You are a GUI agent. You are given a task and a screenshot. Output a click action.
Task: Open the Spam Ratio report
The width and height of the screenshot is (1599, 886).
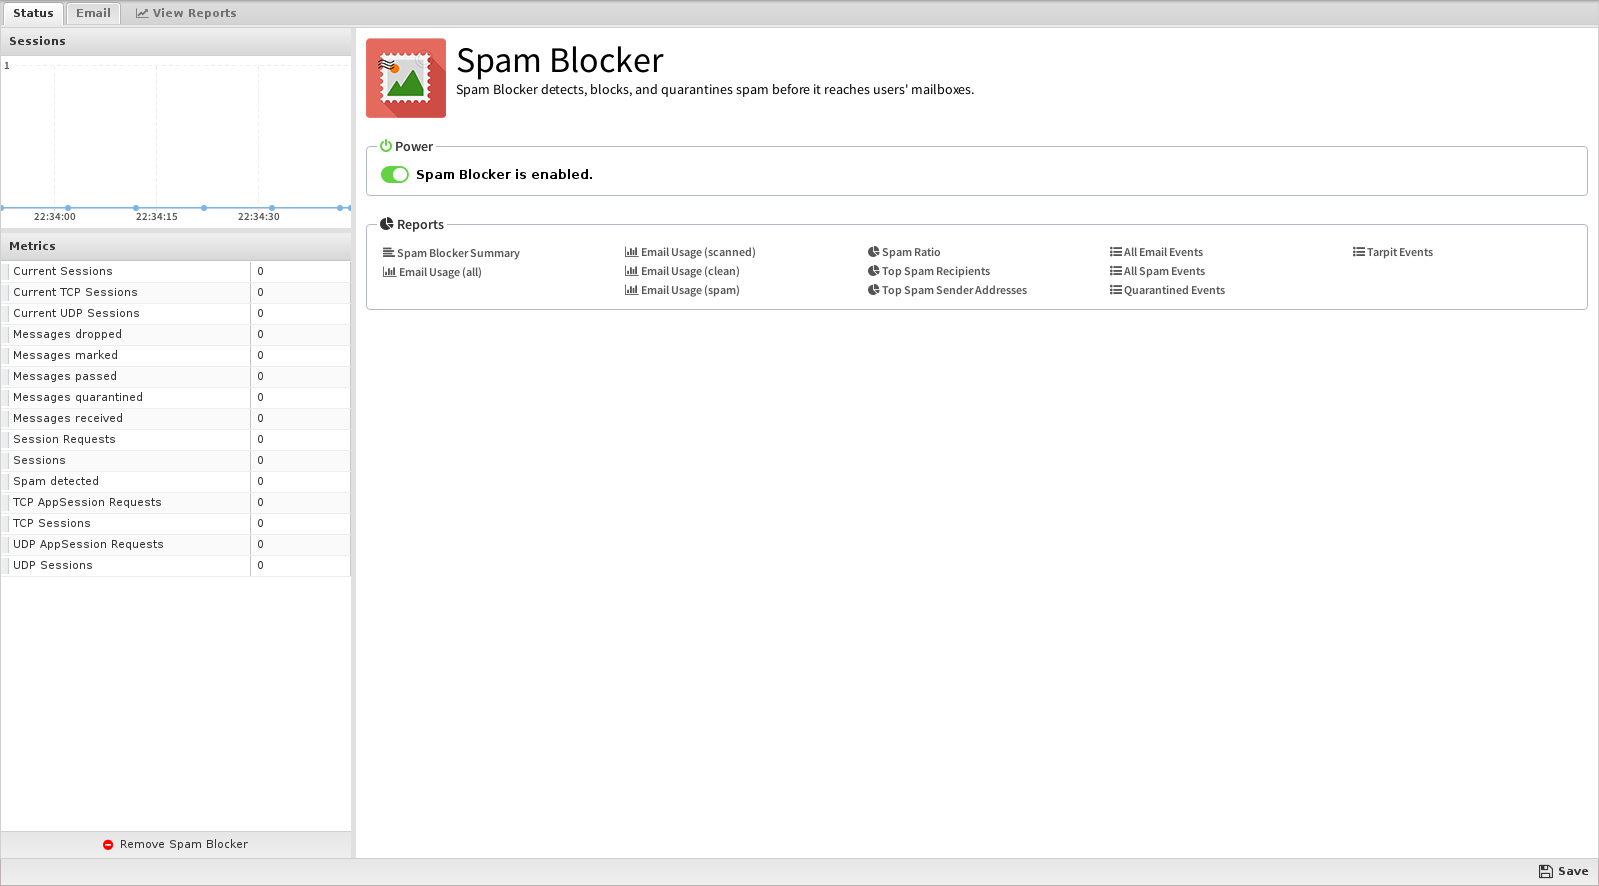coord(904,252)
